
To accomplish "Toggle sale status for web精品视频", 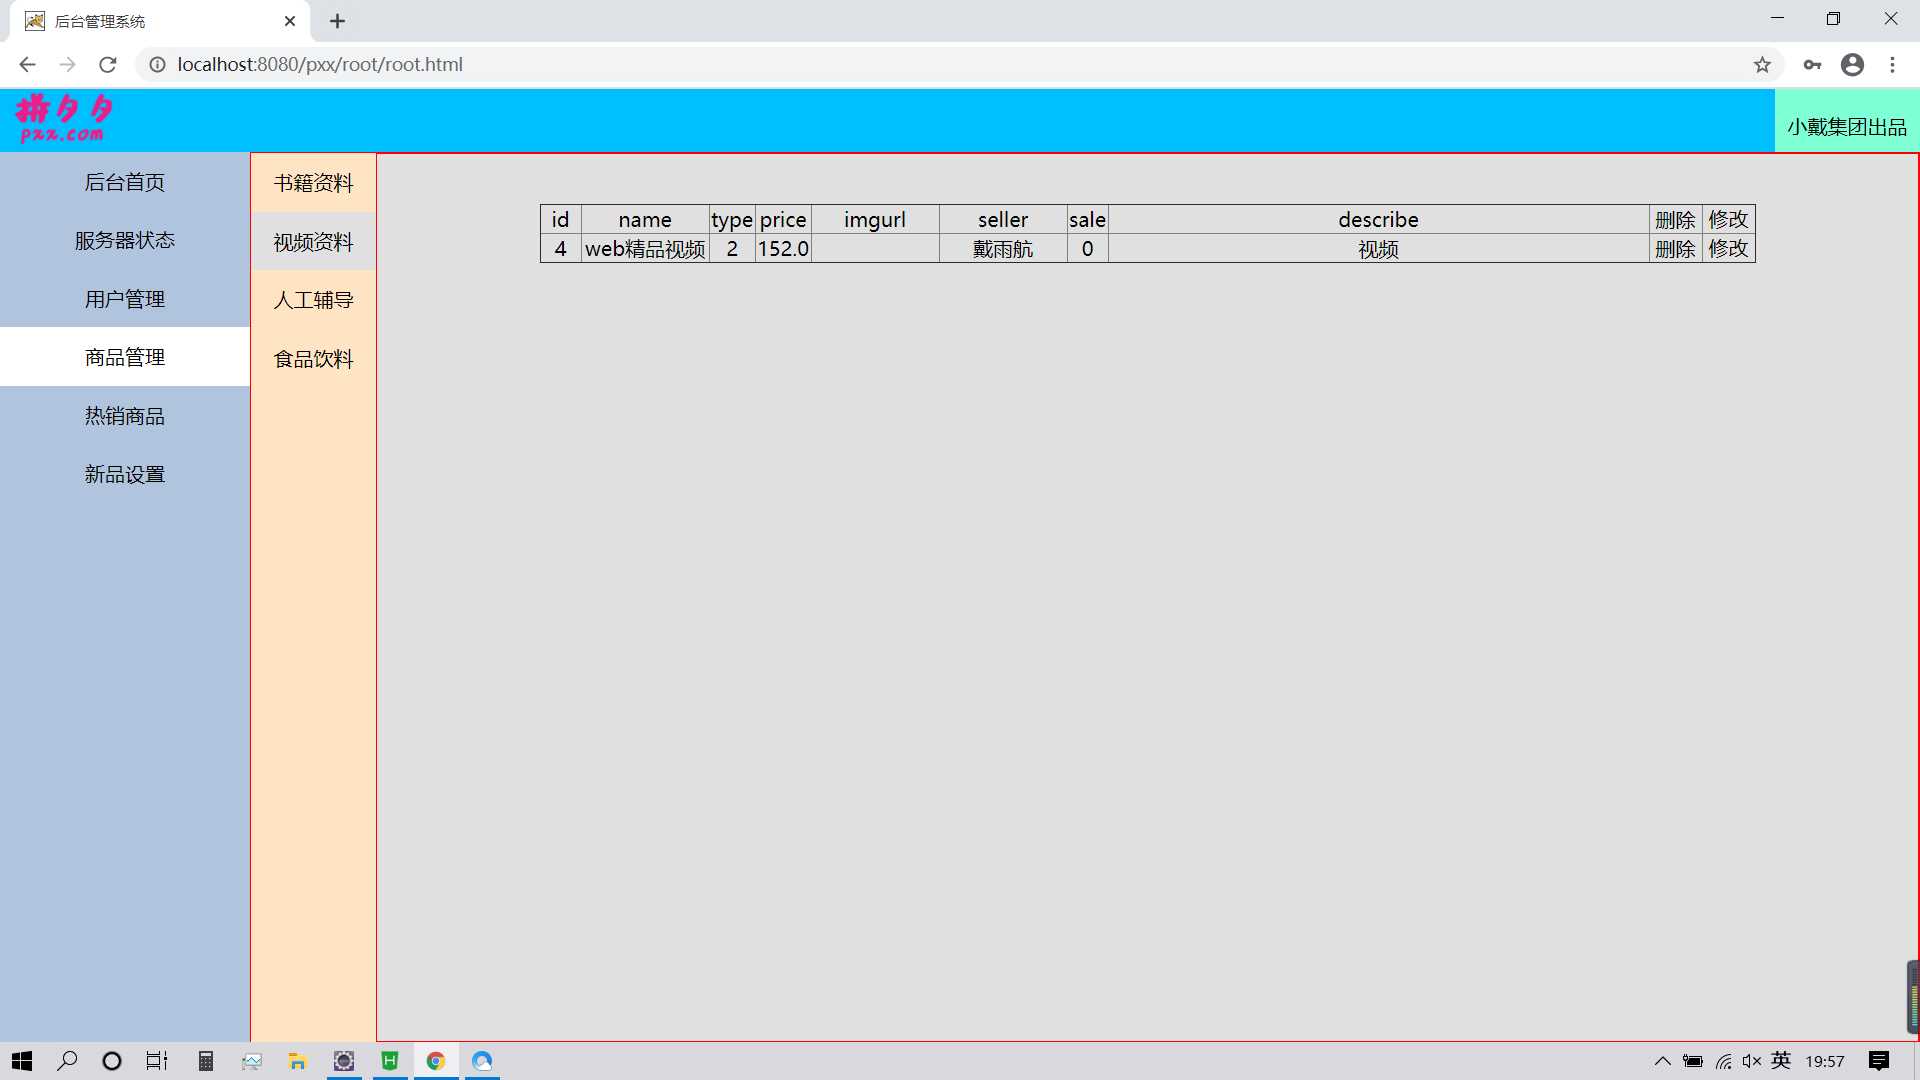I will [x=1087, y=249].
